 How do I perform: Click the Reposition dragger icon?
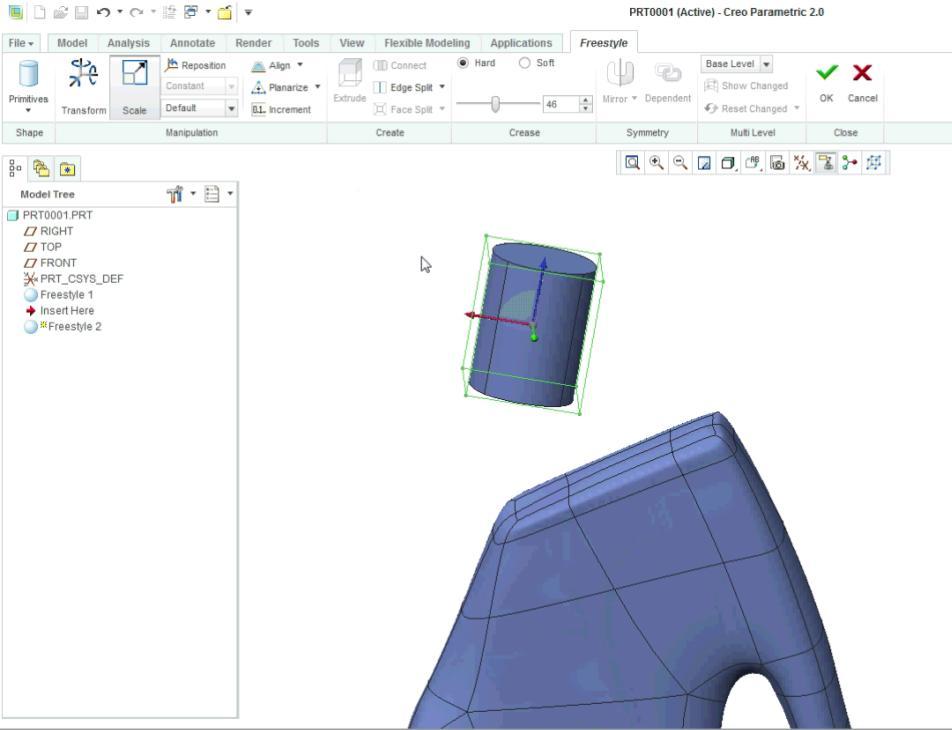172,64
